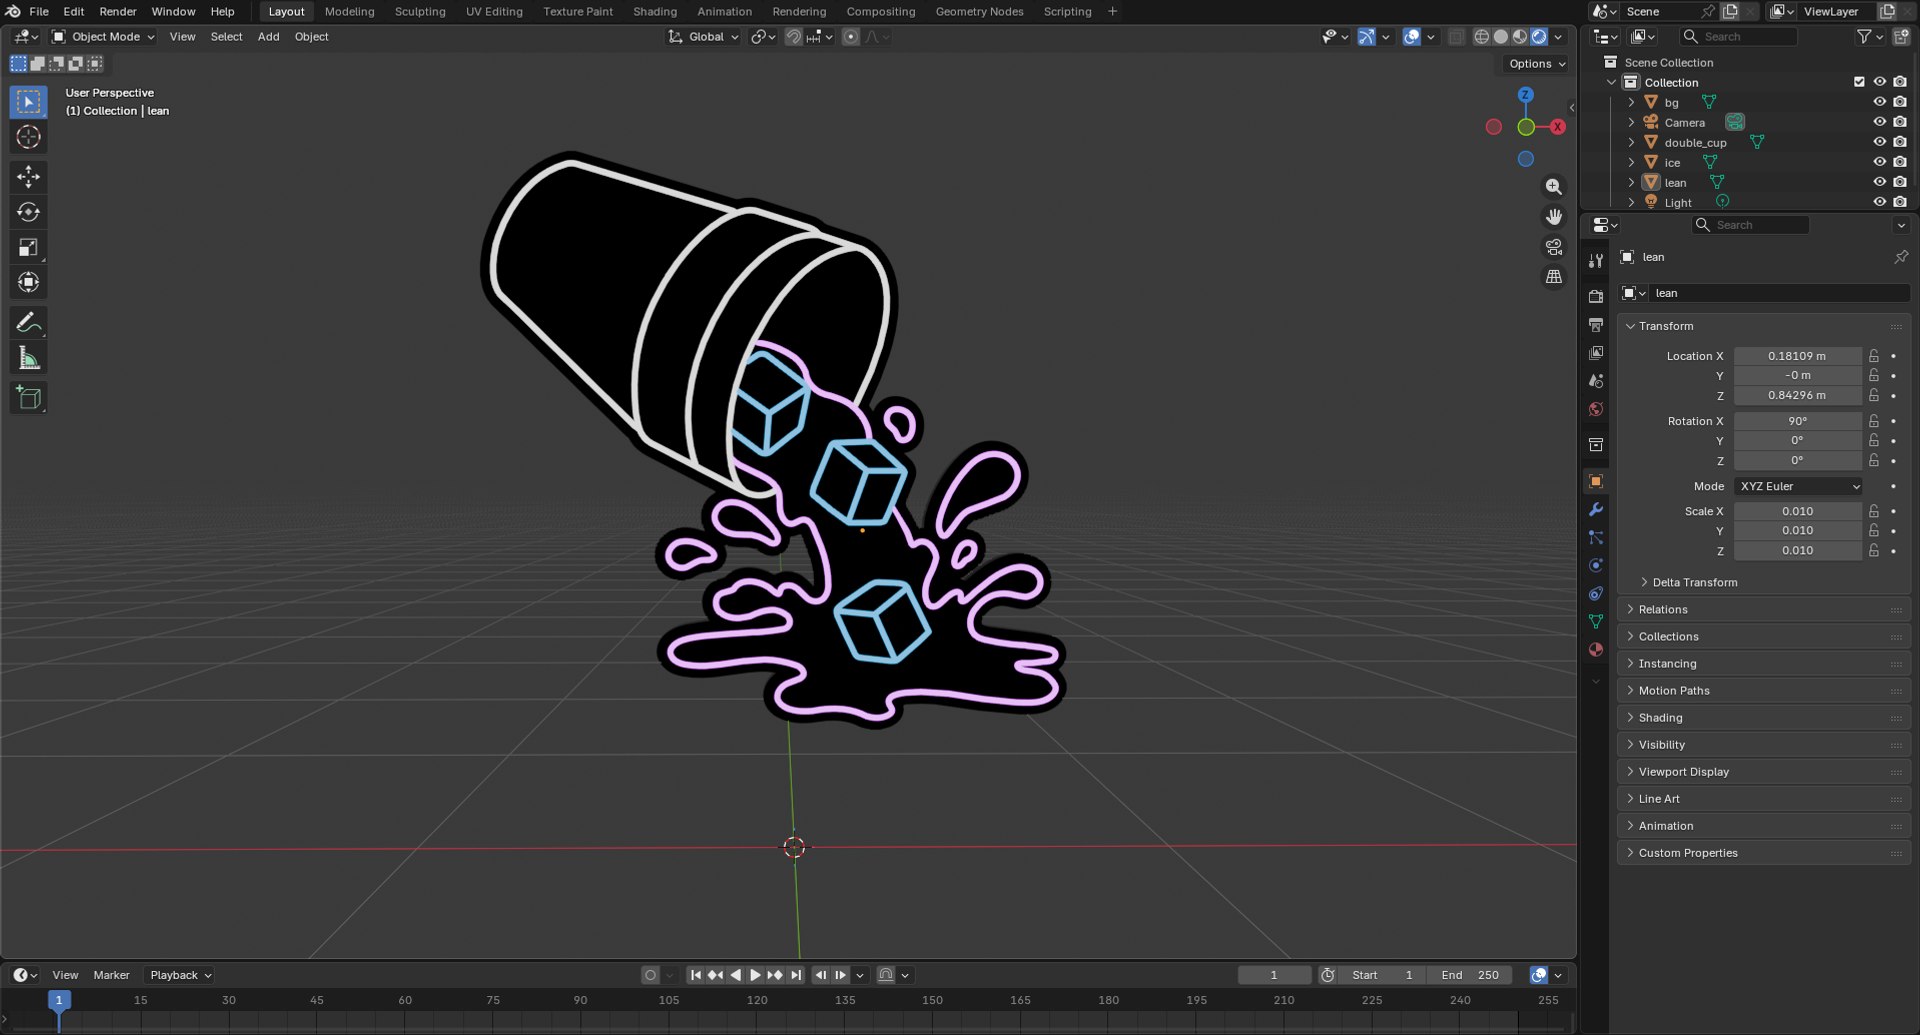Open the Object Constraints properties tab
The width and height of the screenshot is (1920, 1035).
1596,593
